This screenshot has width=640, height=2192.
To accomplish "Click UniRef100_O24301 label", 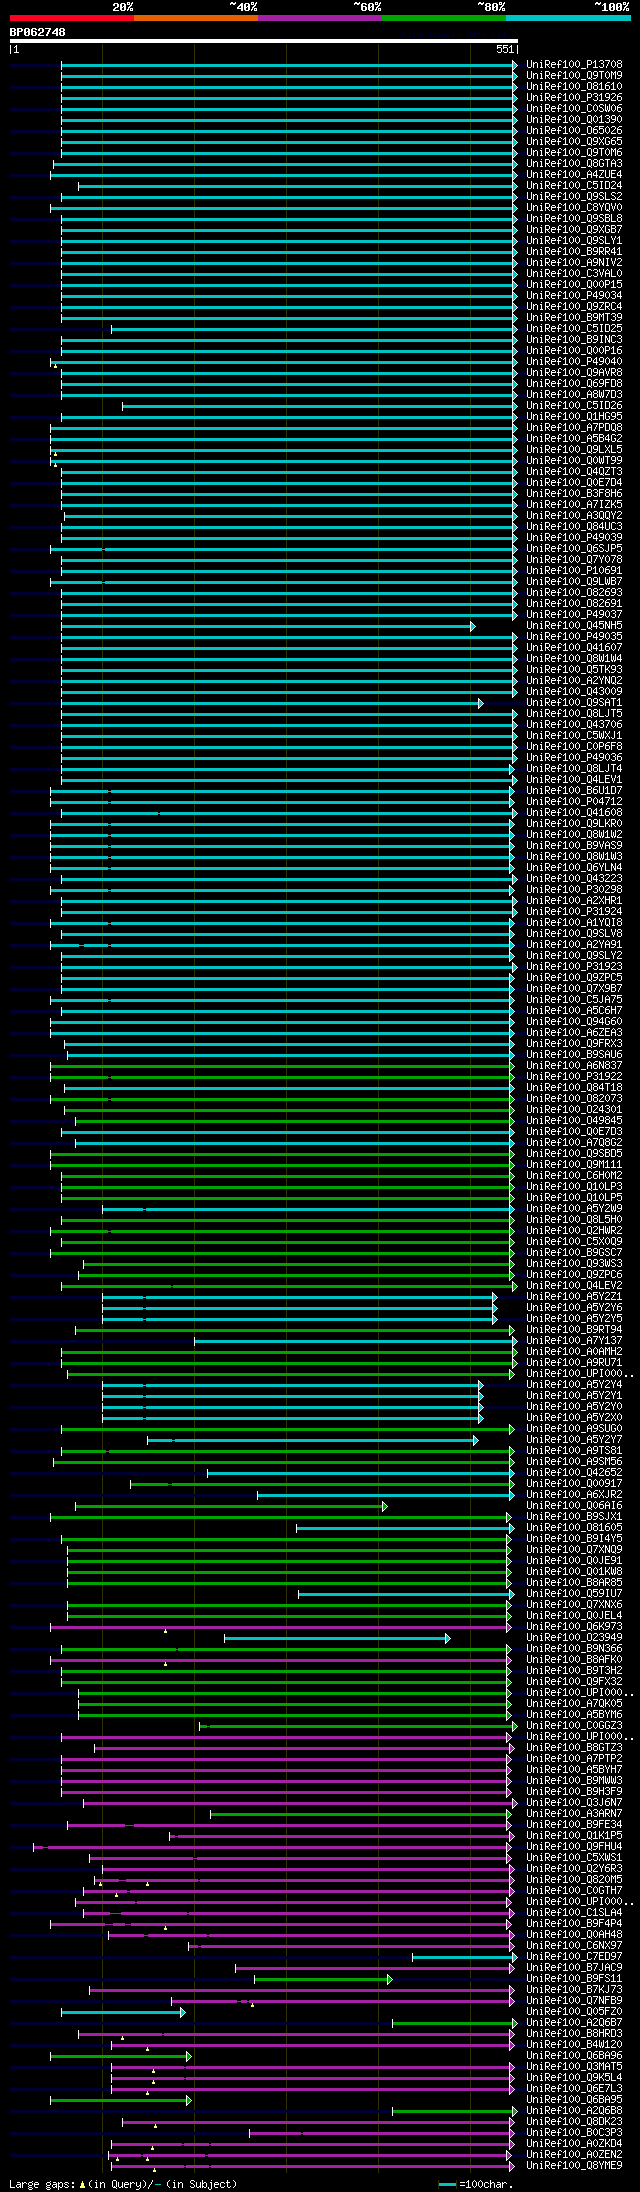I will (x=574, y=1109).
